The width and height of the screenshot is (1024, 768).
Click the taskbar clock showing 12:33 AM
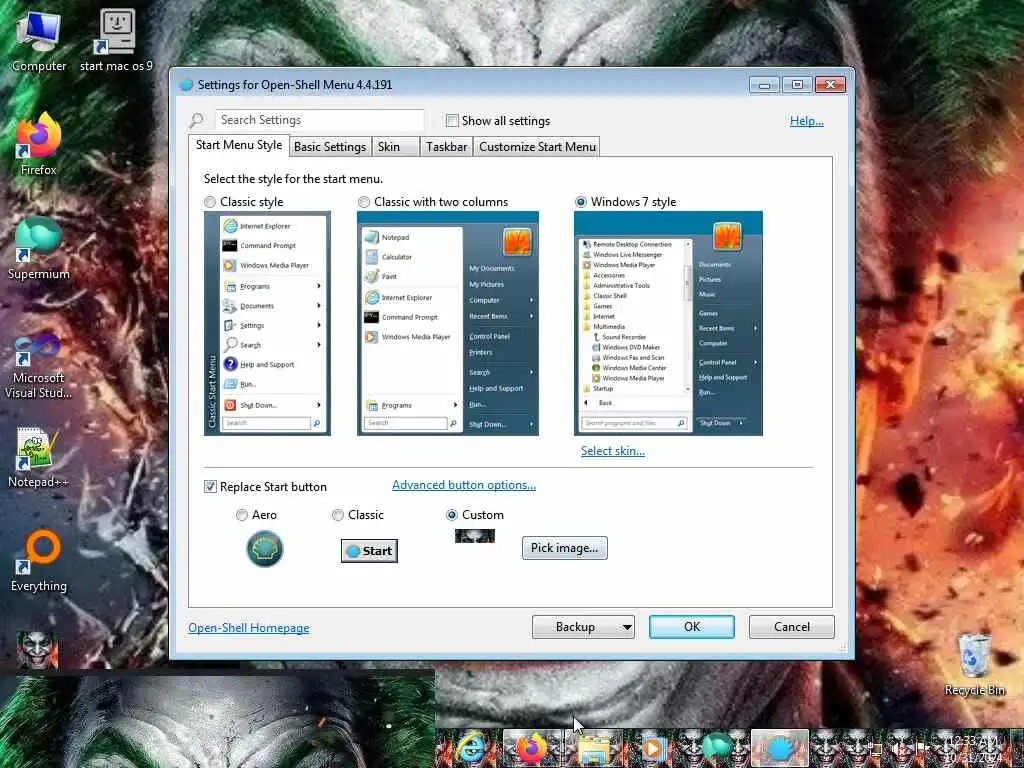tap(973, 749)
